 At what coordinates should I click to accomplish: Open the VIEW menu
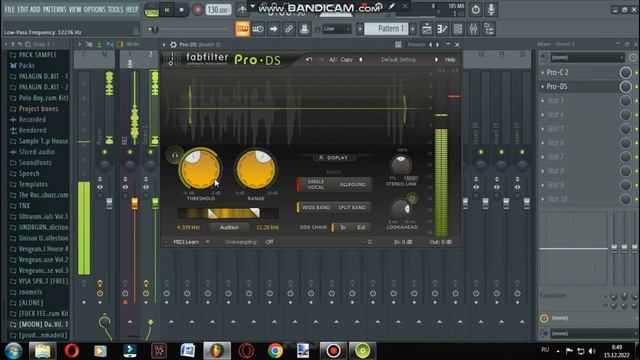tap(75, 9)
